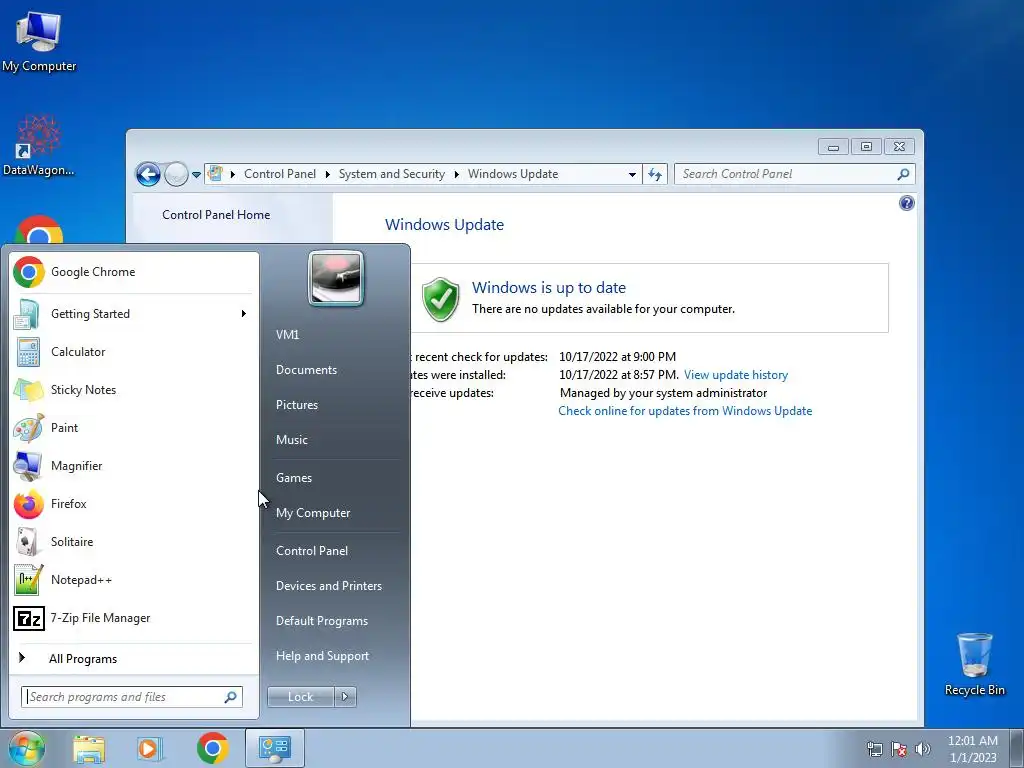Open recent pages dropdown arrow
1024x768 pixels.
[197, 175]
